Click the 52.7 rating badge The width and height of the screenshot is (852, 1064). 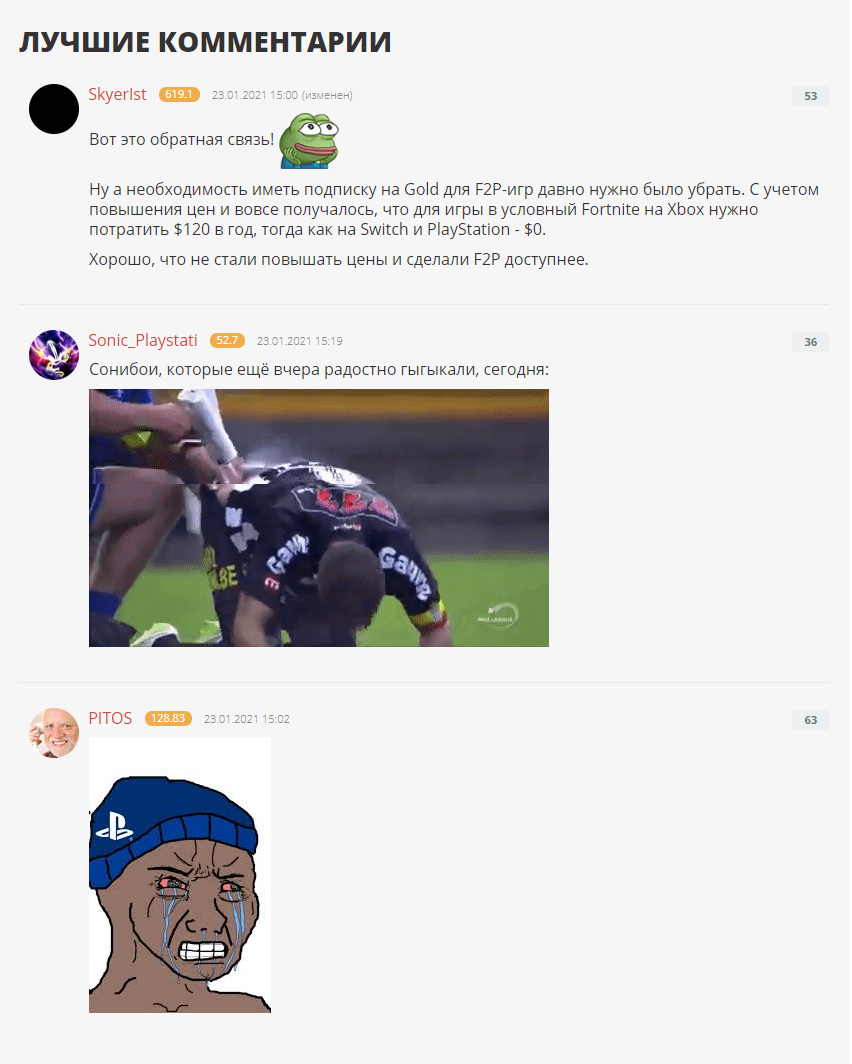(227, 340)
